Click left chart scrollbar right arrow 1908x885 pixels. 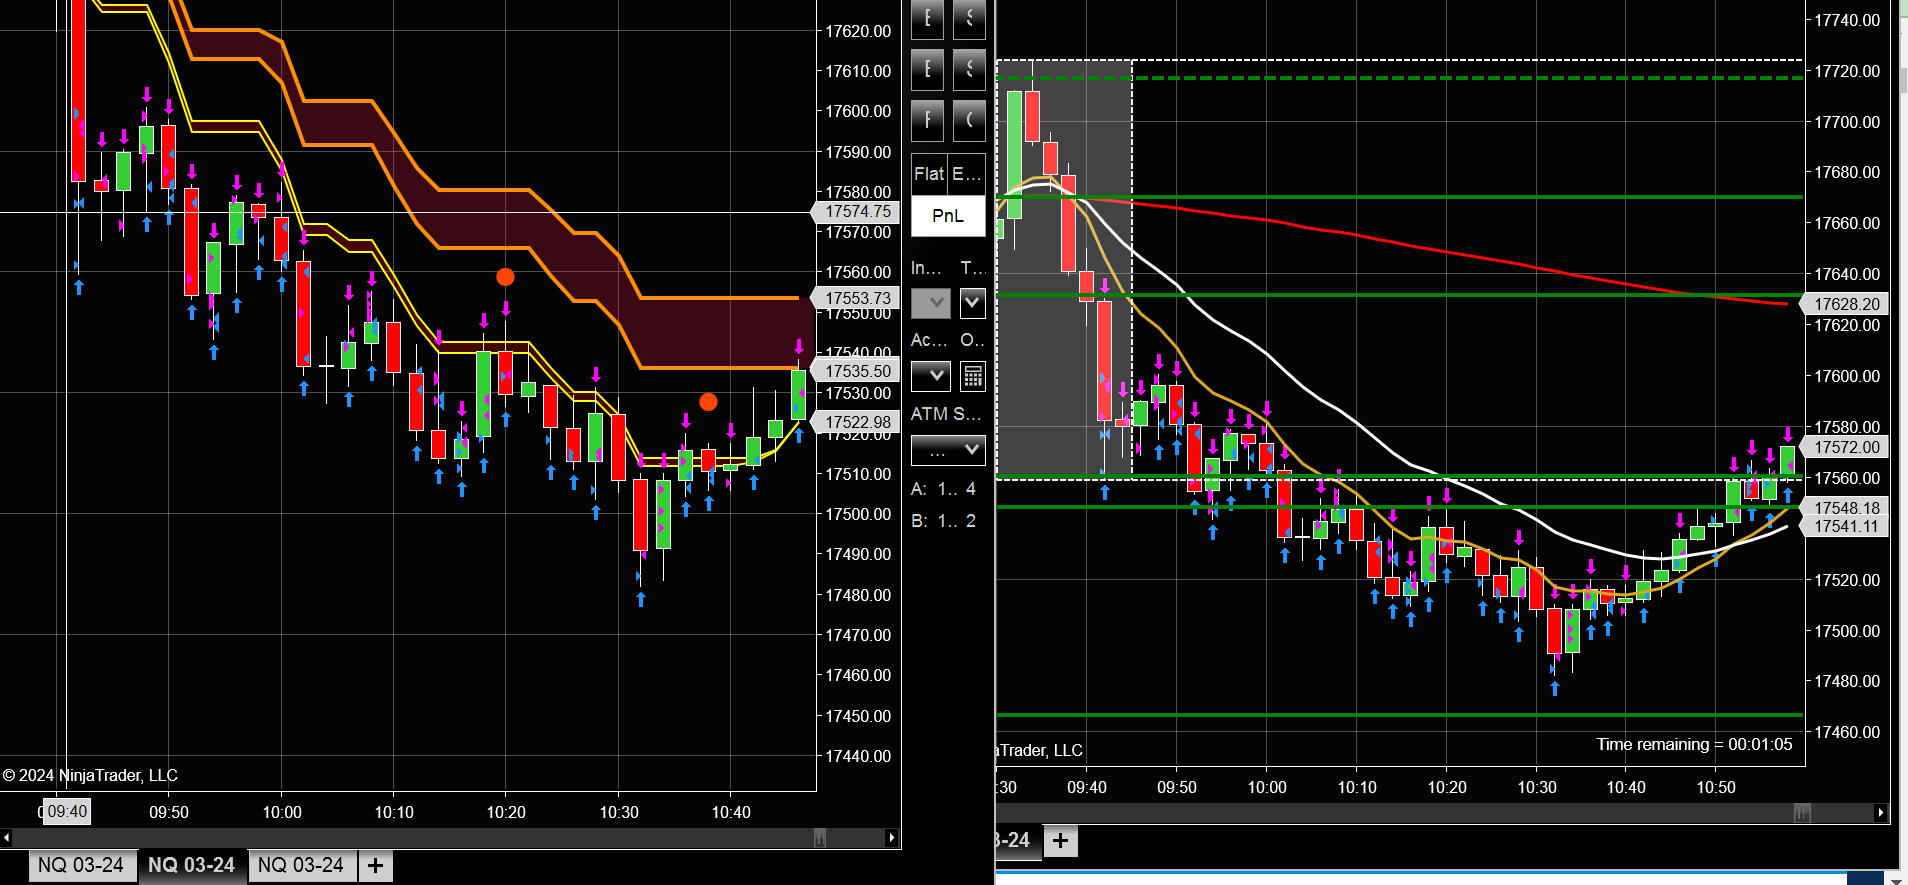(x=892, y=838)
